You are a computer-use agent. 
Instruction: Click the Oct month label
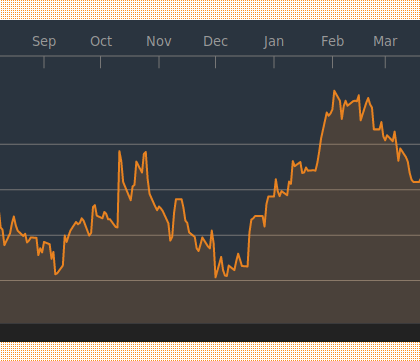pyautogui.click(x=101, y=41)
